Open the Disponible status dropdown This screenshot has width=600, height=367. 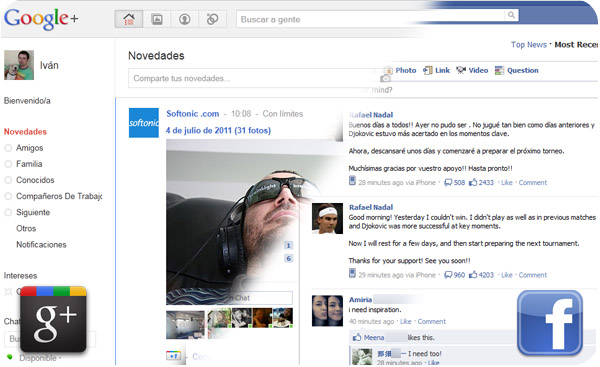tap(40, 358)
